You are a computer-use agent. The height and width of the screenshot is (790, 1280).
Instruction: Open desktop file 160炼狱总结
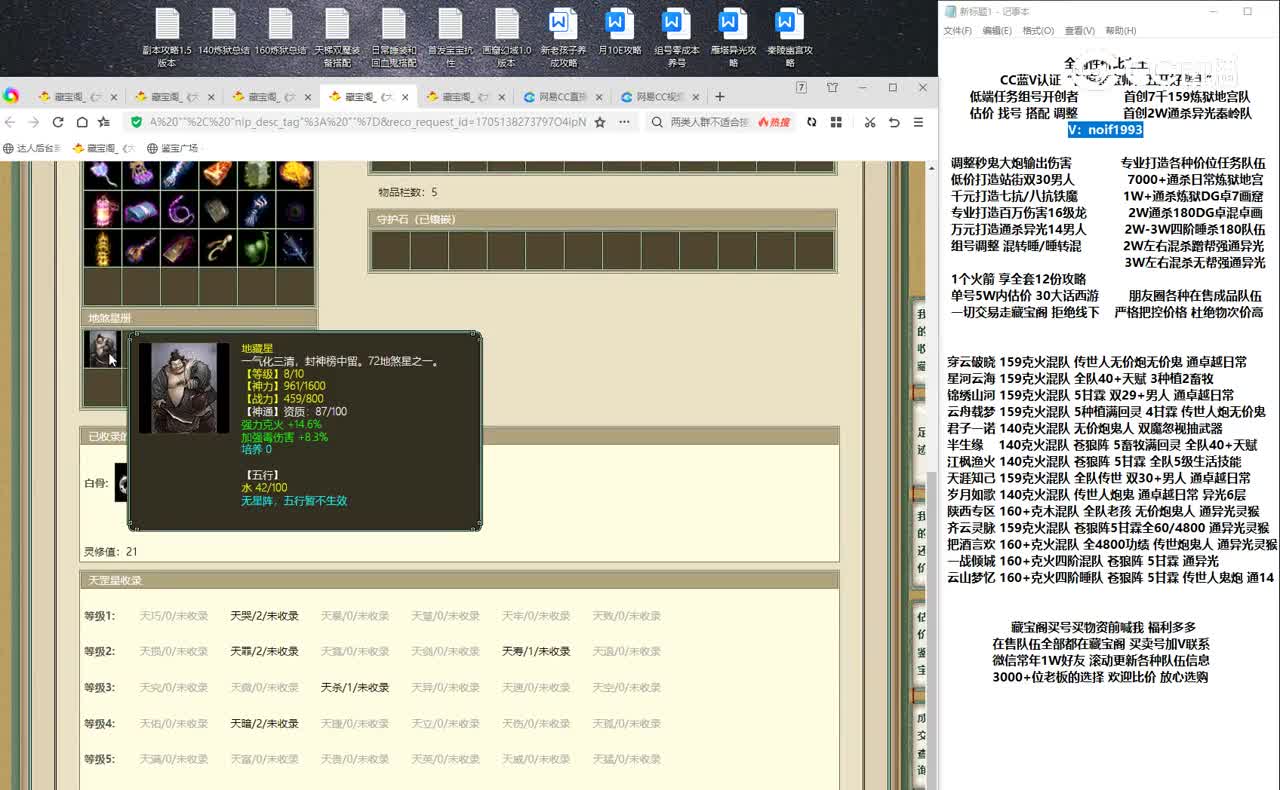coord(281,32)
